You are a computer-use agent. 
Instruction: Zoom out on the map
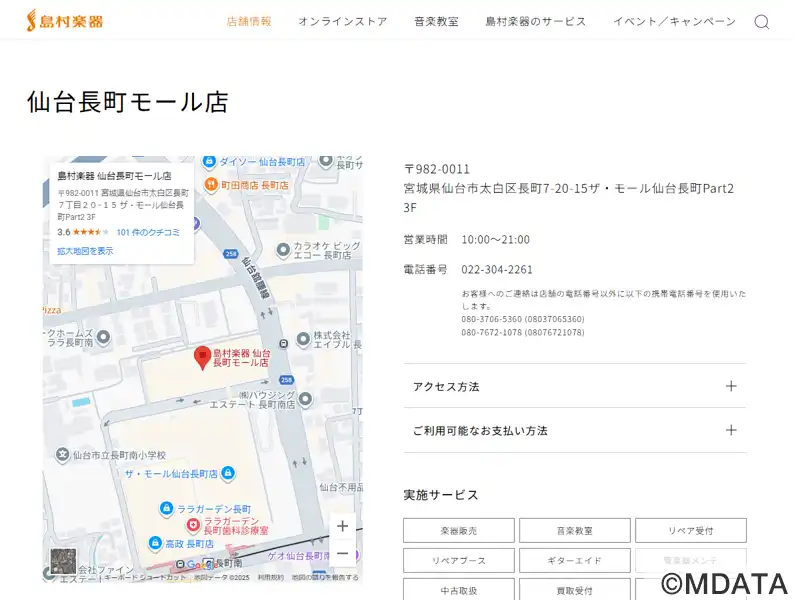point(342,553)
